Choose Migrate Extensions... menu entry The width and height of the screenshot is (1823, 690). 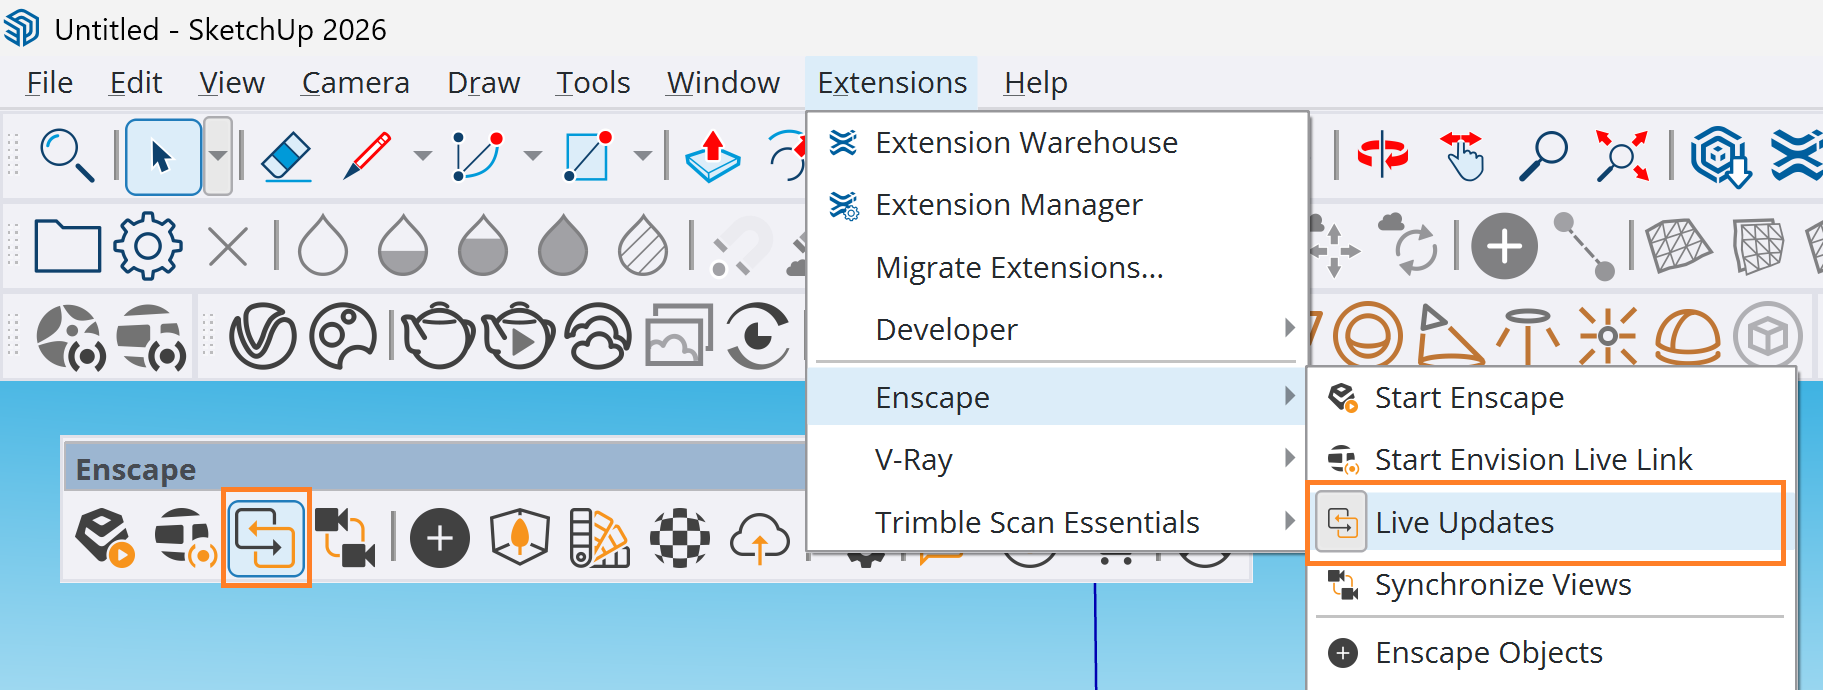click(x=1058, y=268)
